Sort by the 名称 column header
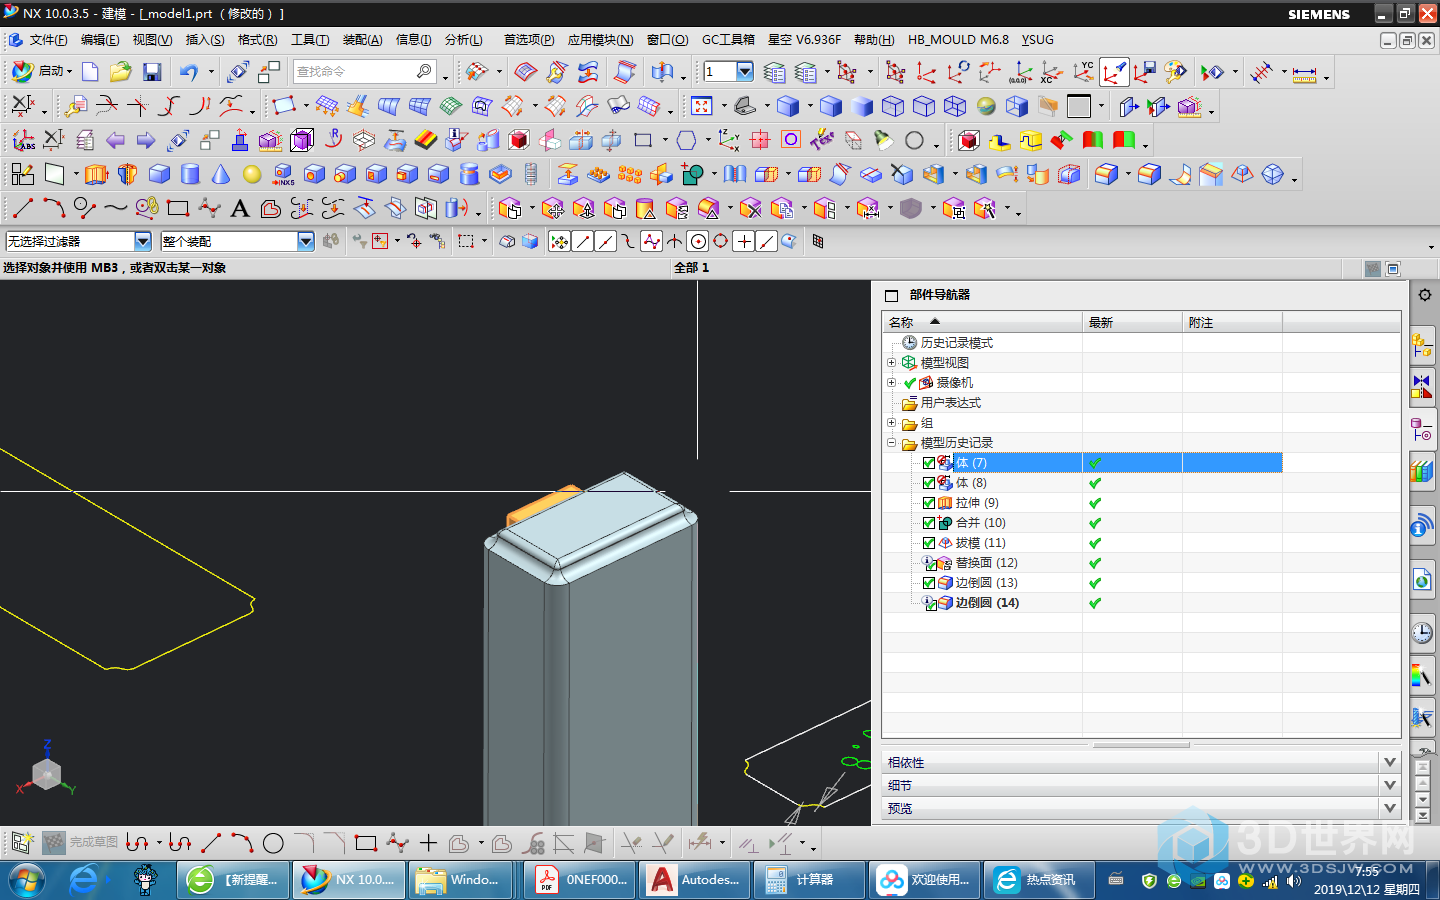This screenshot has width=1440, height=900. [x=982, y=322]
